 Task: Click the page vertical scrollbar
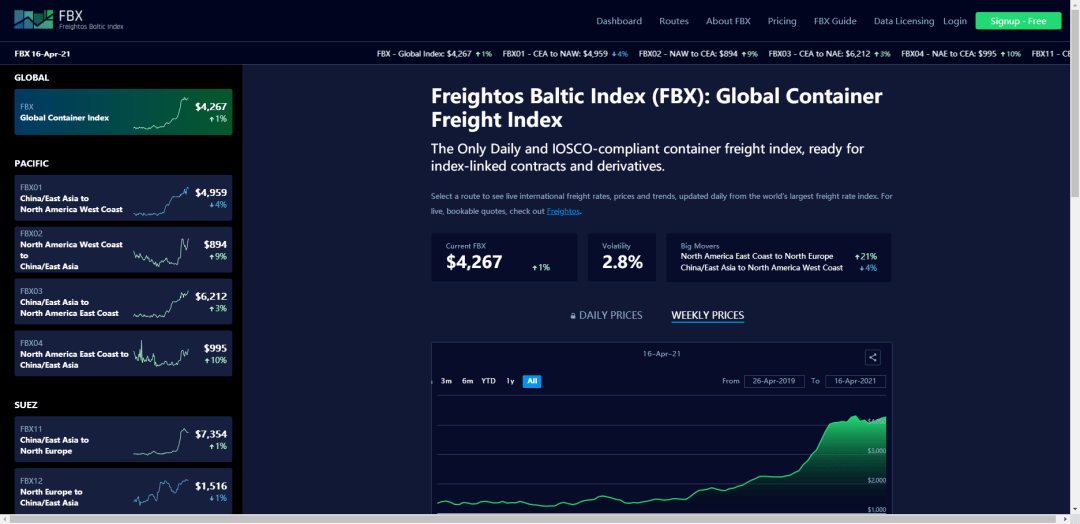pos(1074,103)
